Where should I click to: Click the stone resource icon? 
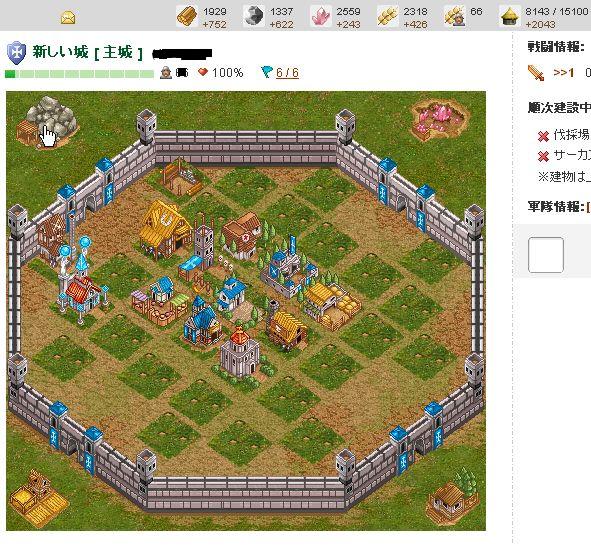tap(254, 17)
